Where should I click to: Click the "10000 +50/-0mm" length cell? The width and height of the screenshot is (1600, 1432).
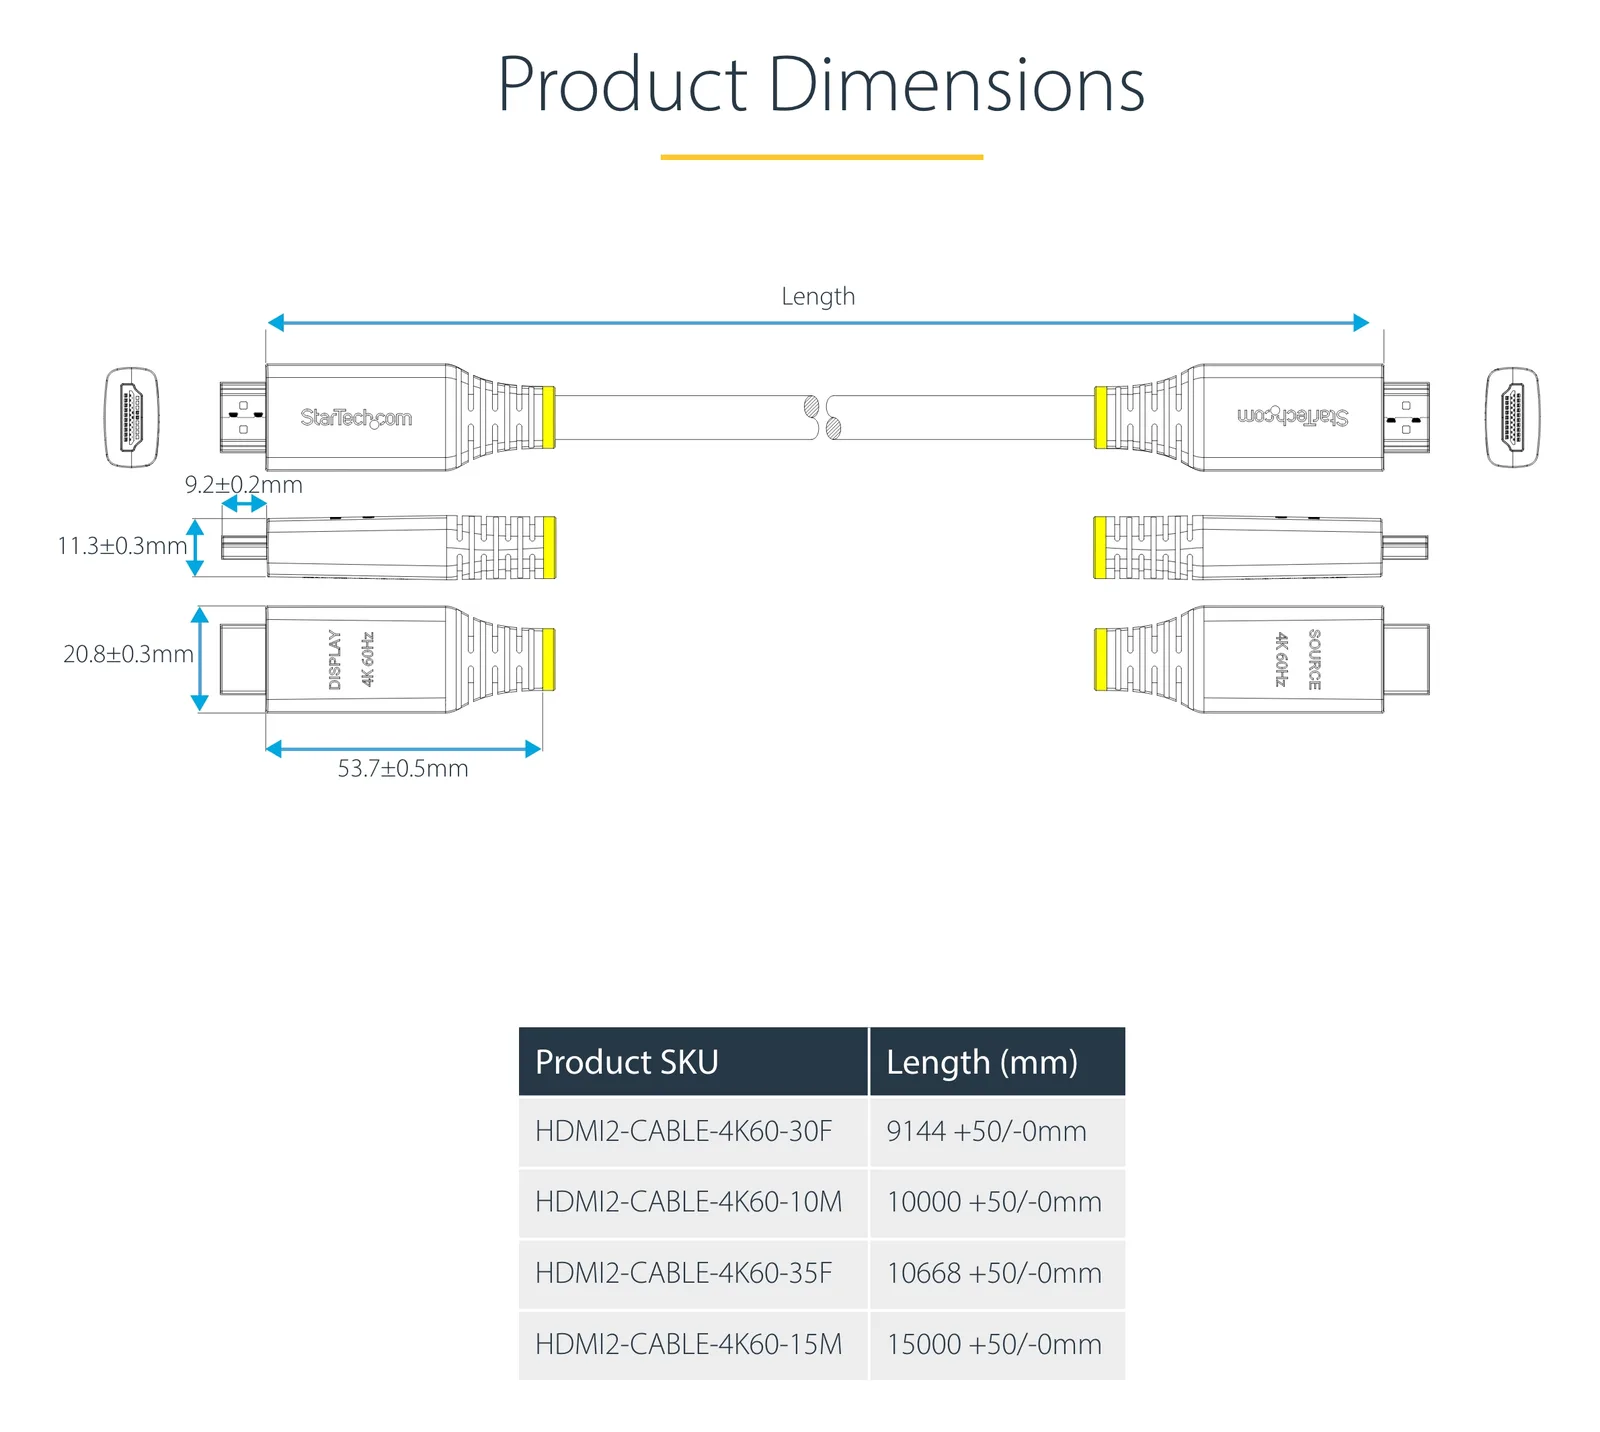(998, 1203)
